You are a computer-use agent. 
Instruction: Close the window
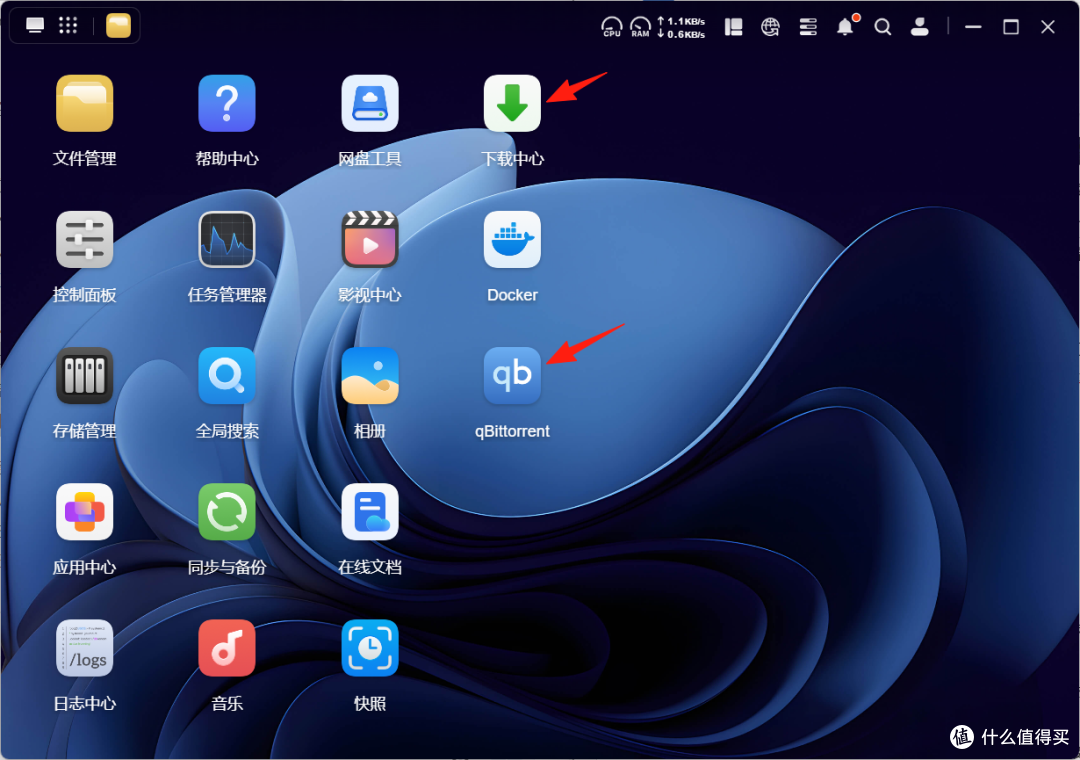click(1048, 27)
